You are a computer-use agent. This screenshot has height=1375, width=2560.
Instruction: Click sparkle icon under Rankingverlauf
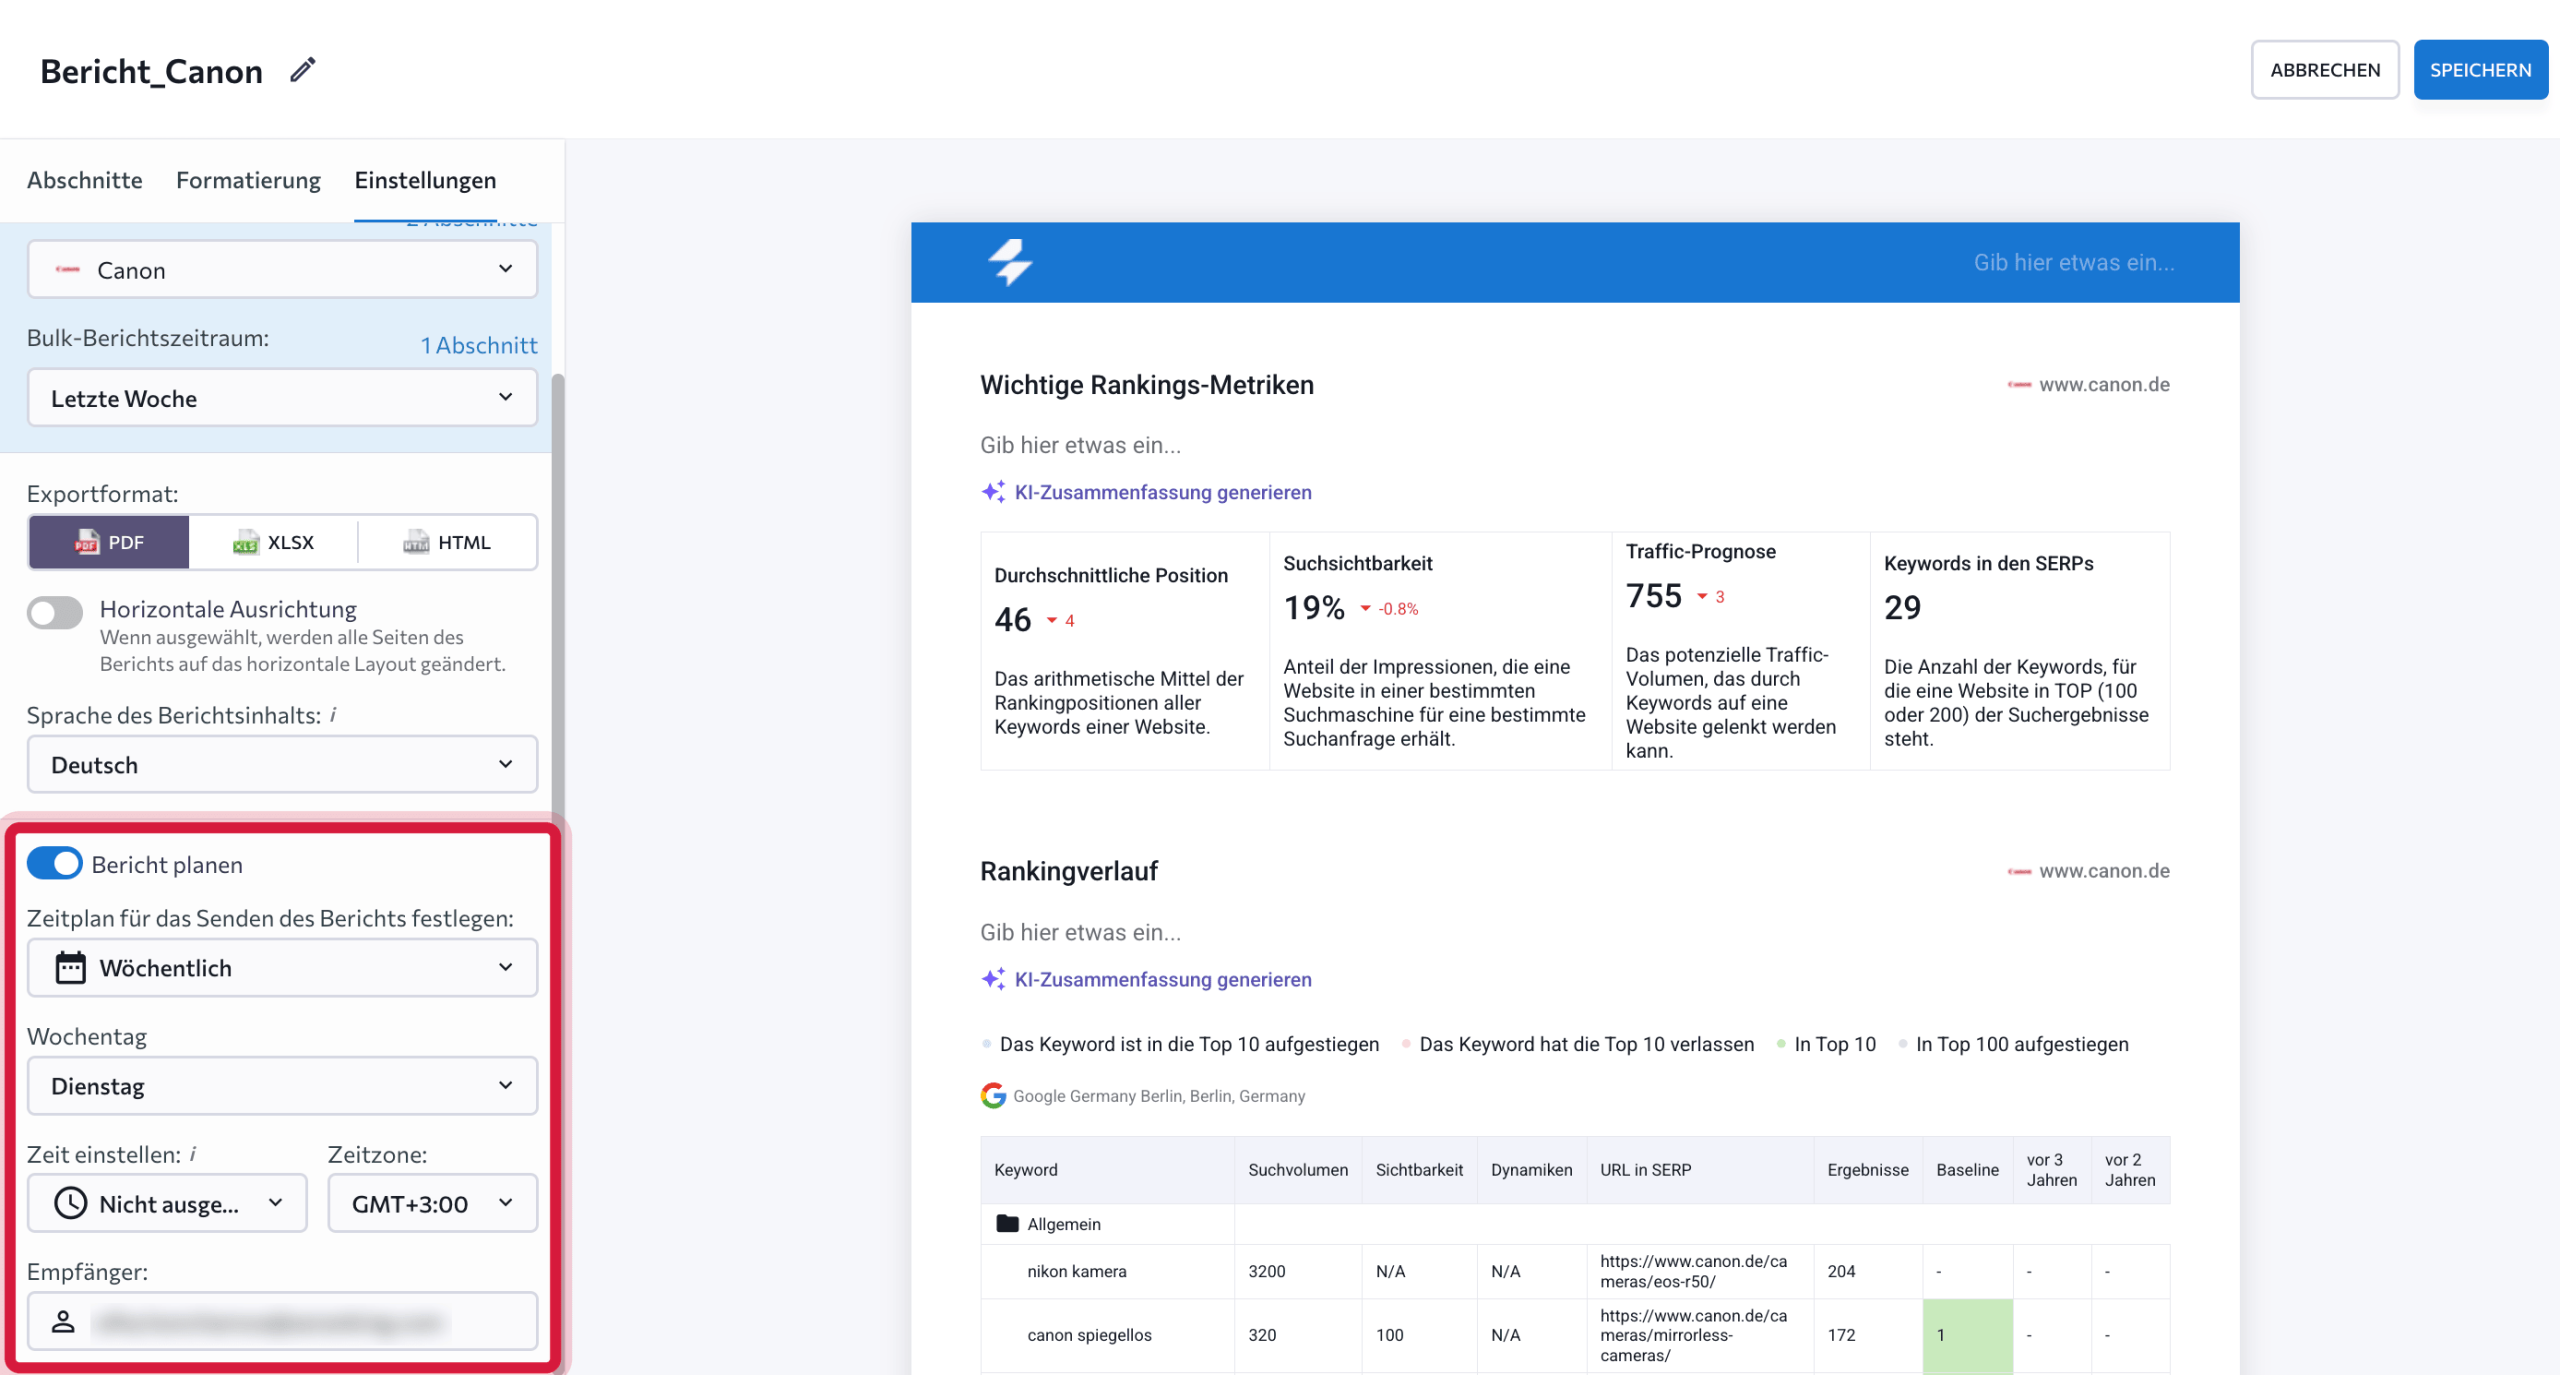993,979
